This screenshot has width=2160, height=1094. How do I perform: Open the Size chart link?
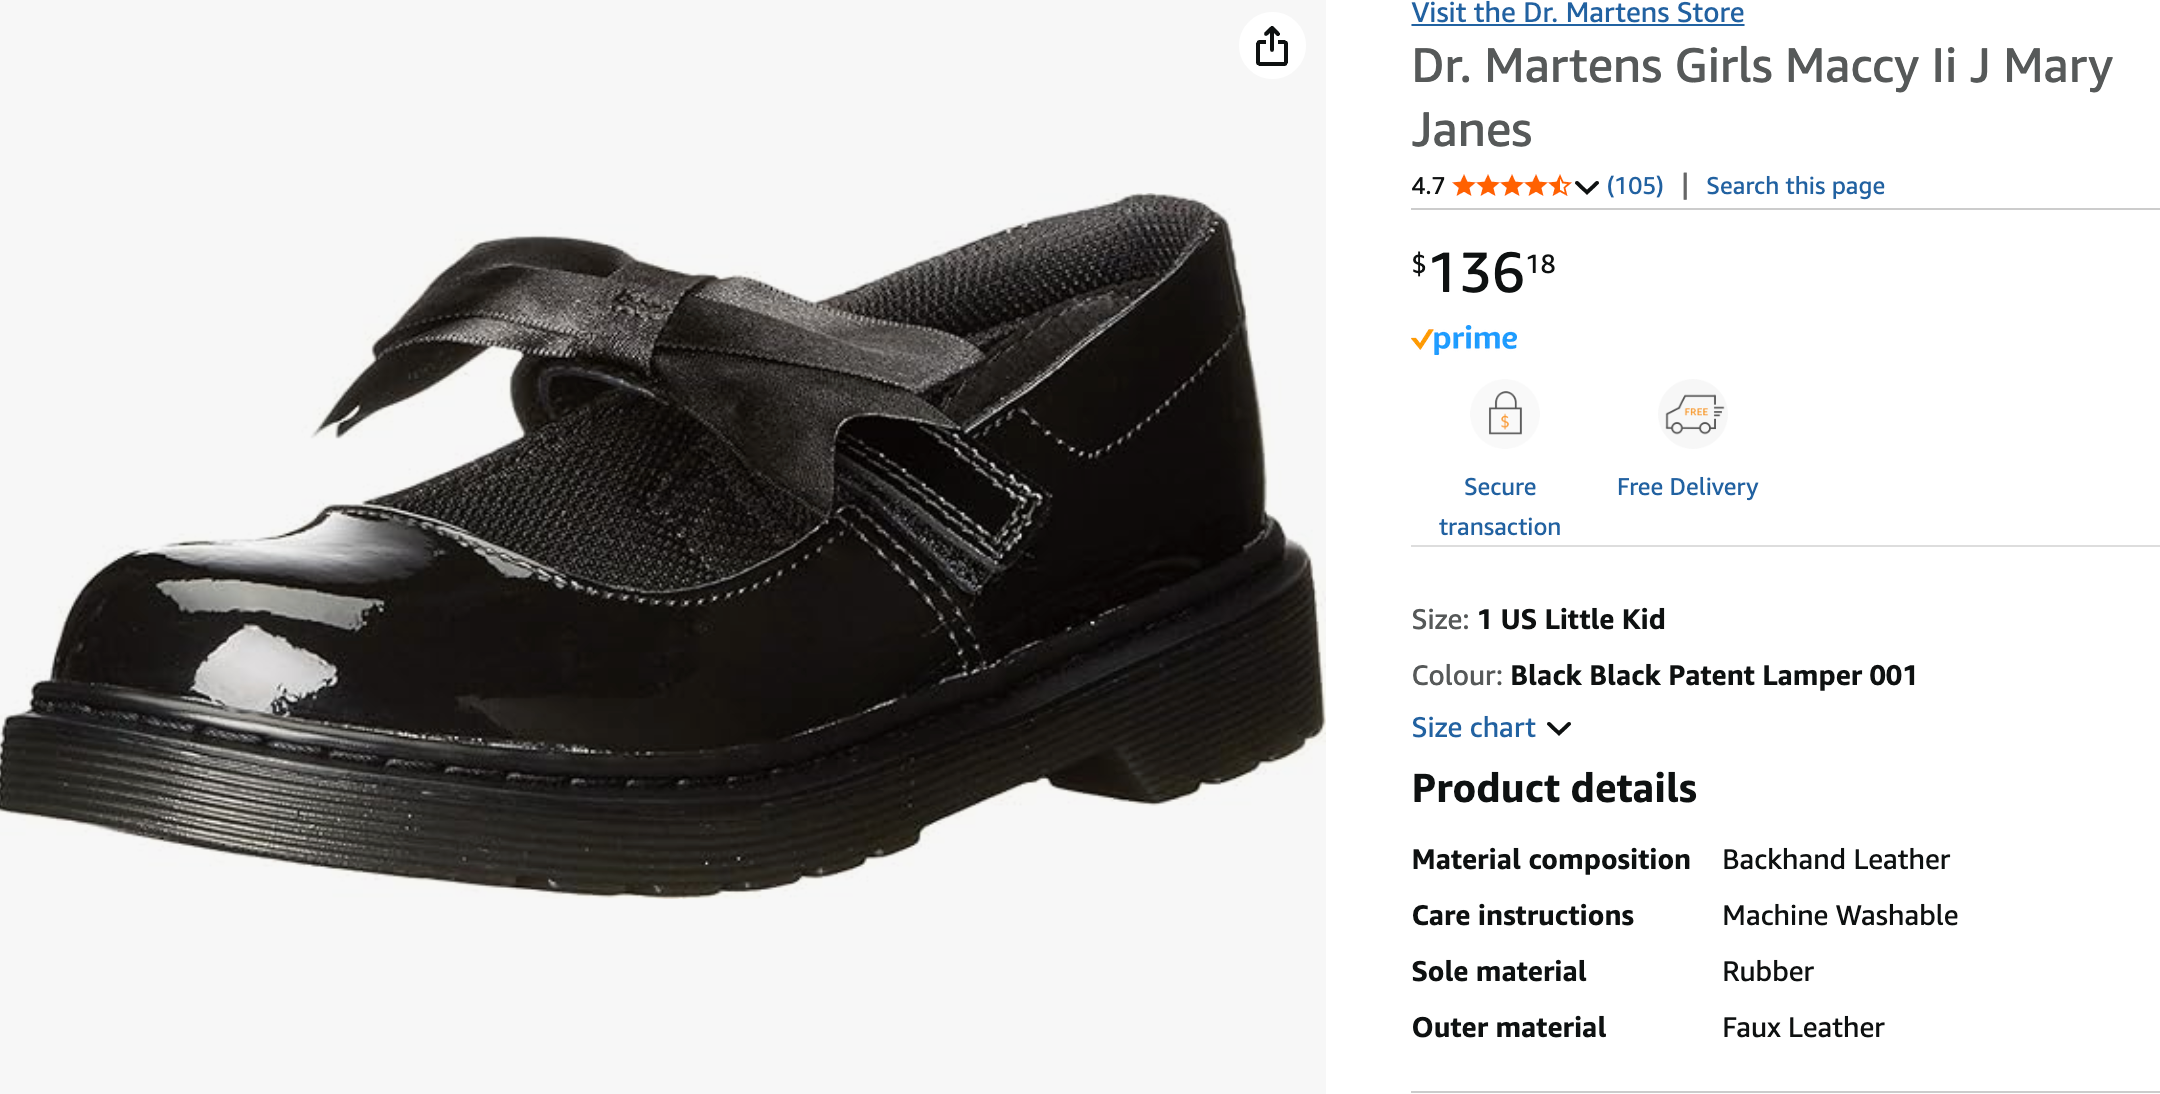[x=1473, y=728]
